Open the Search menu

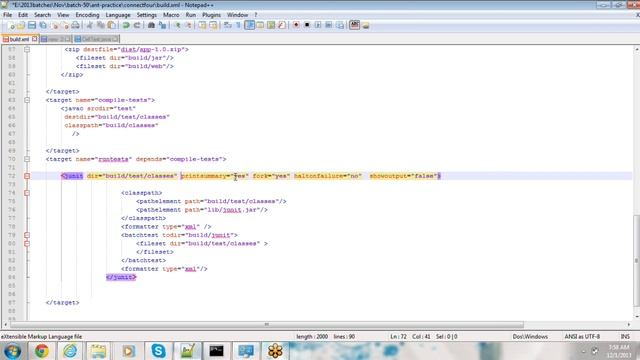click(42, 15)
